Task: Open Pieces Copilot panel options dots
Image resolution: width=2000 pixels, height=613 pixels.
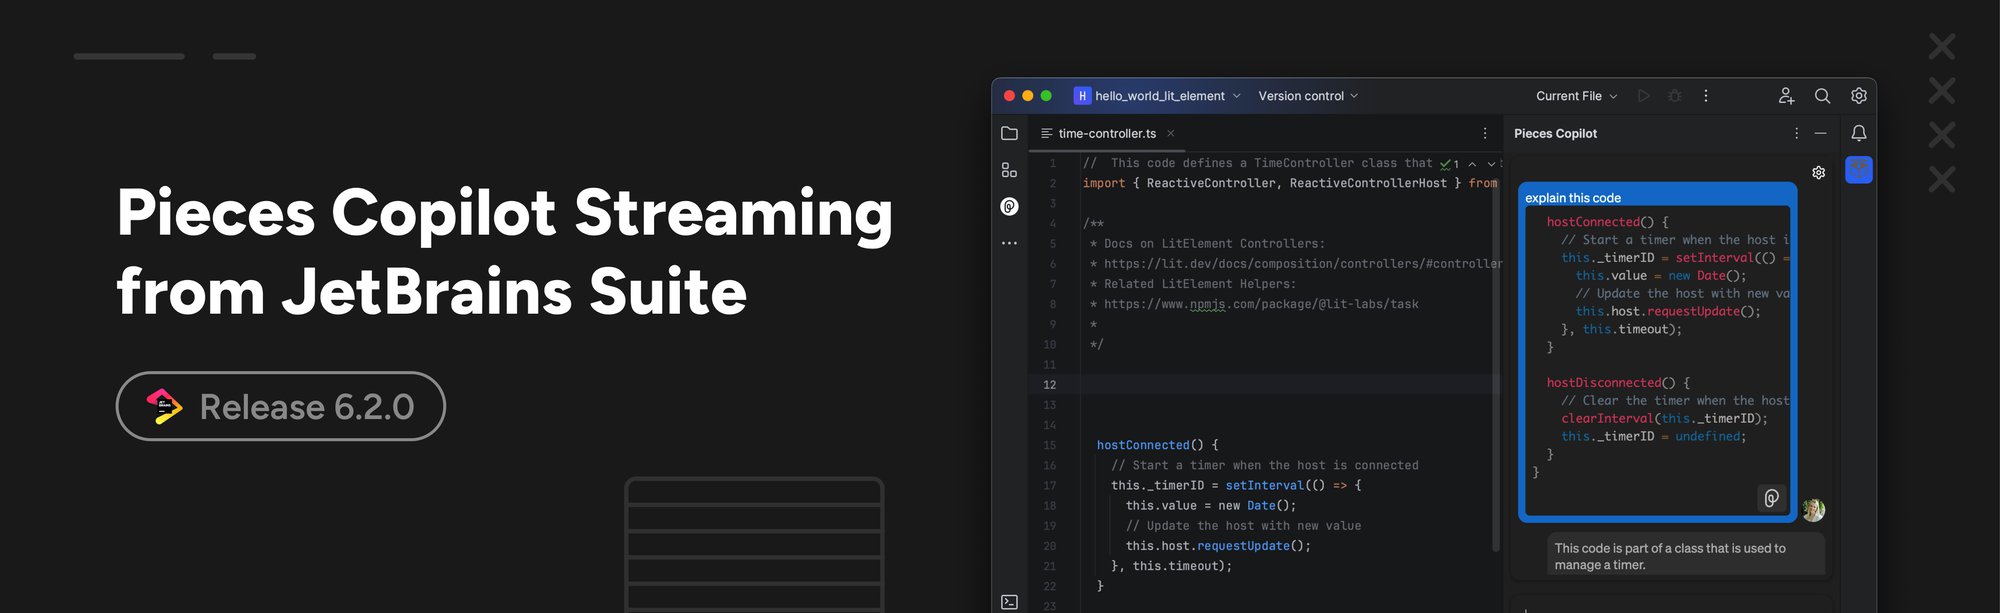Action: coord(1796,133)
